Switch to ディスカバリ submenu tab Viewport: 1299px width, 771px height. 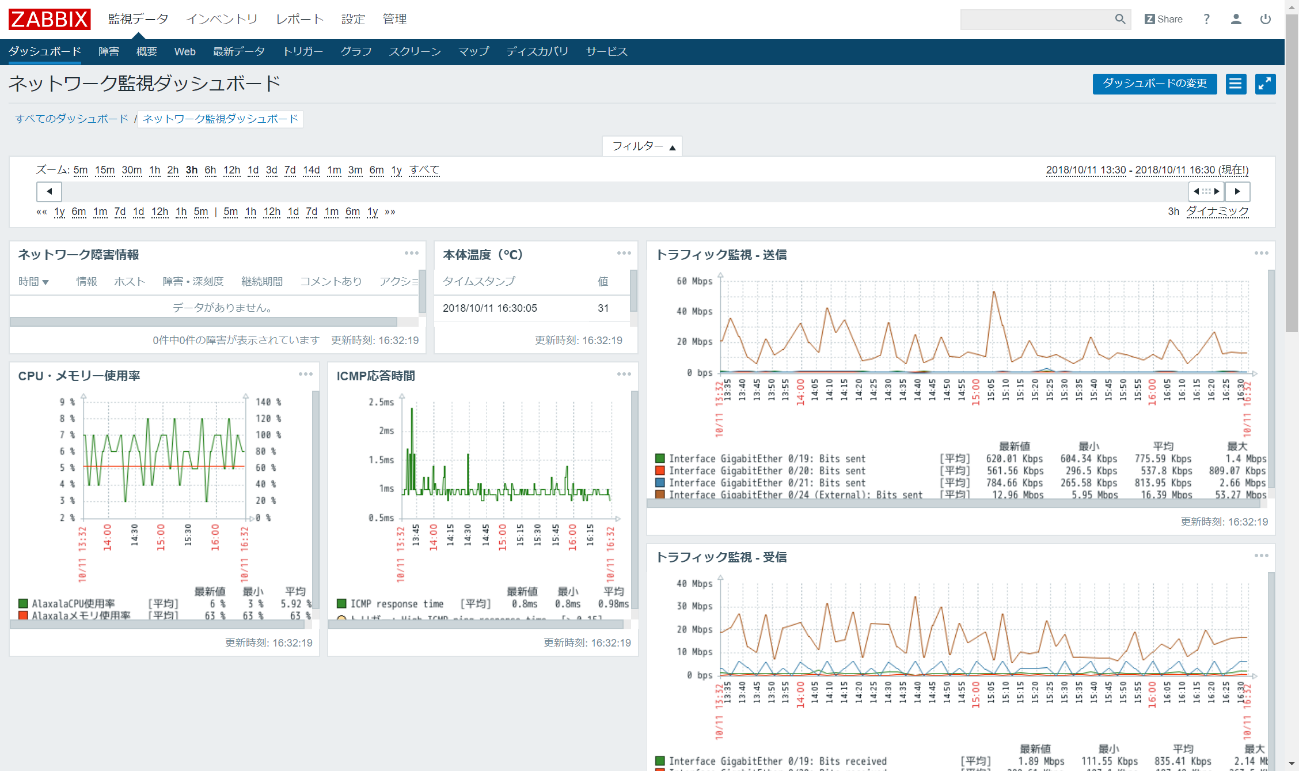point(537,51)
